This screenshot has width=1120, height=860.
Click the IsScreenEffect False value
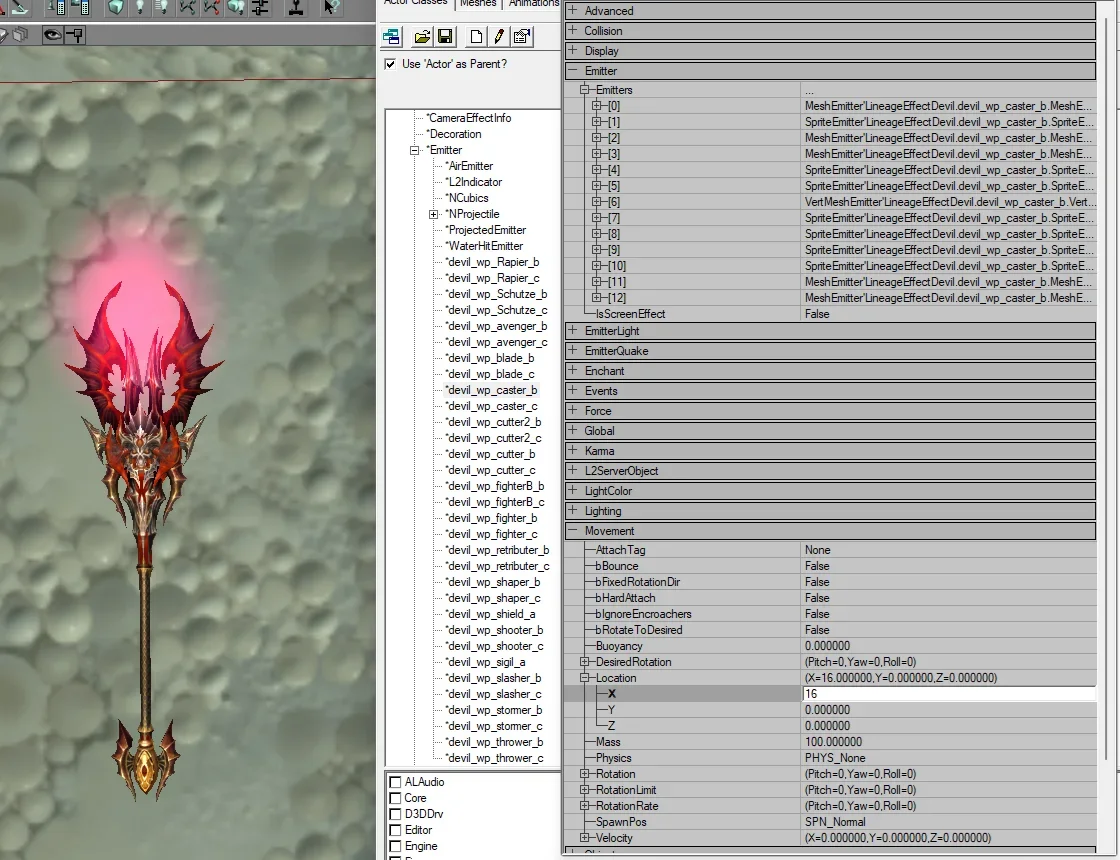tap(817, 314)
